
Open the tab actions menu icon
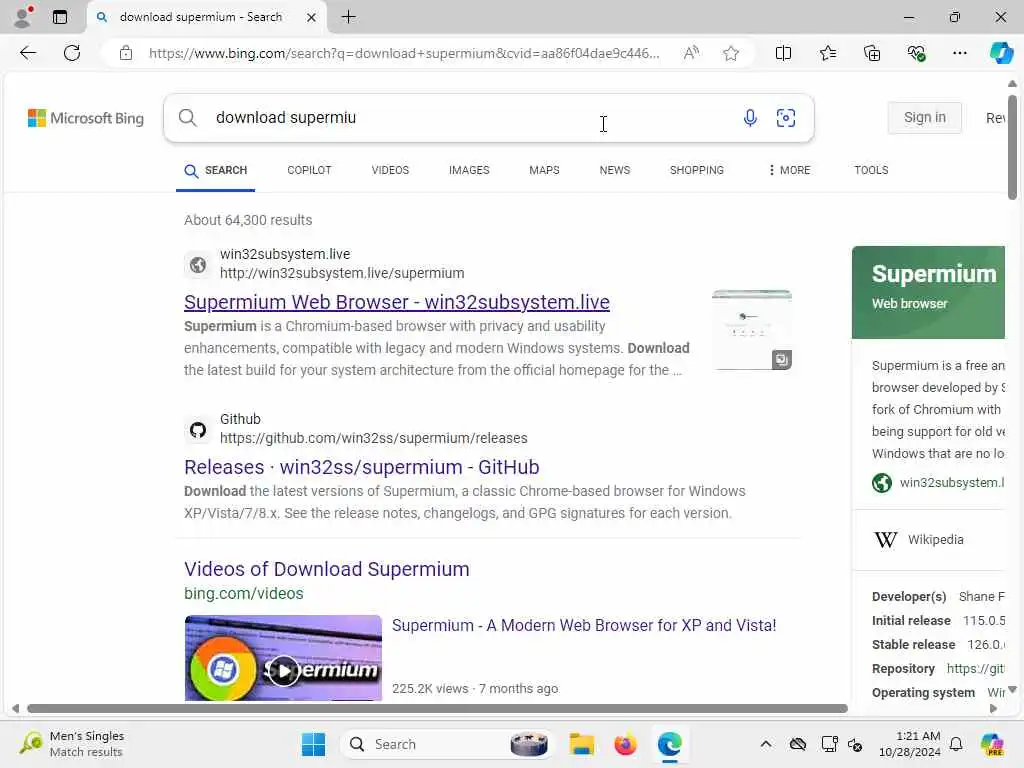point(60,17)
